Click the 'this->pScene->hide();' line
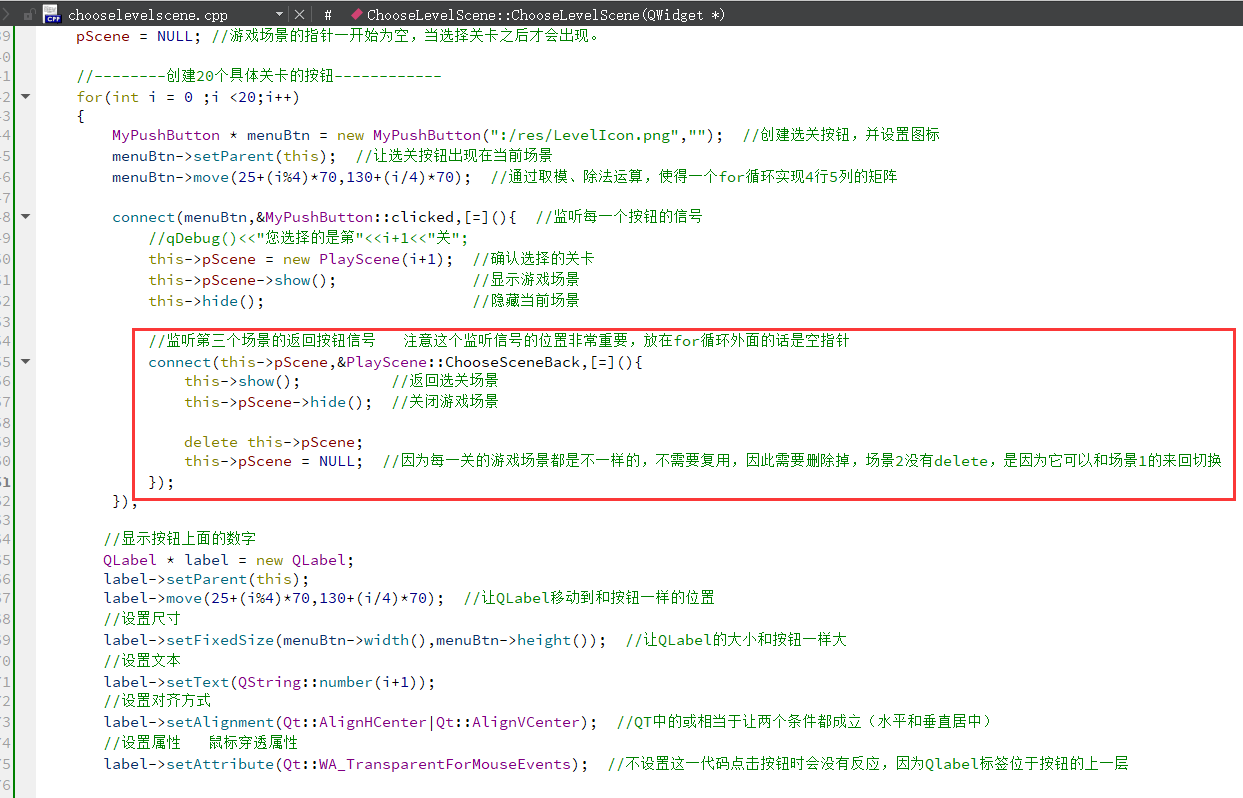 pos(341,402)
